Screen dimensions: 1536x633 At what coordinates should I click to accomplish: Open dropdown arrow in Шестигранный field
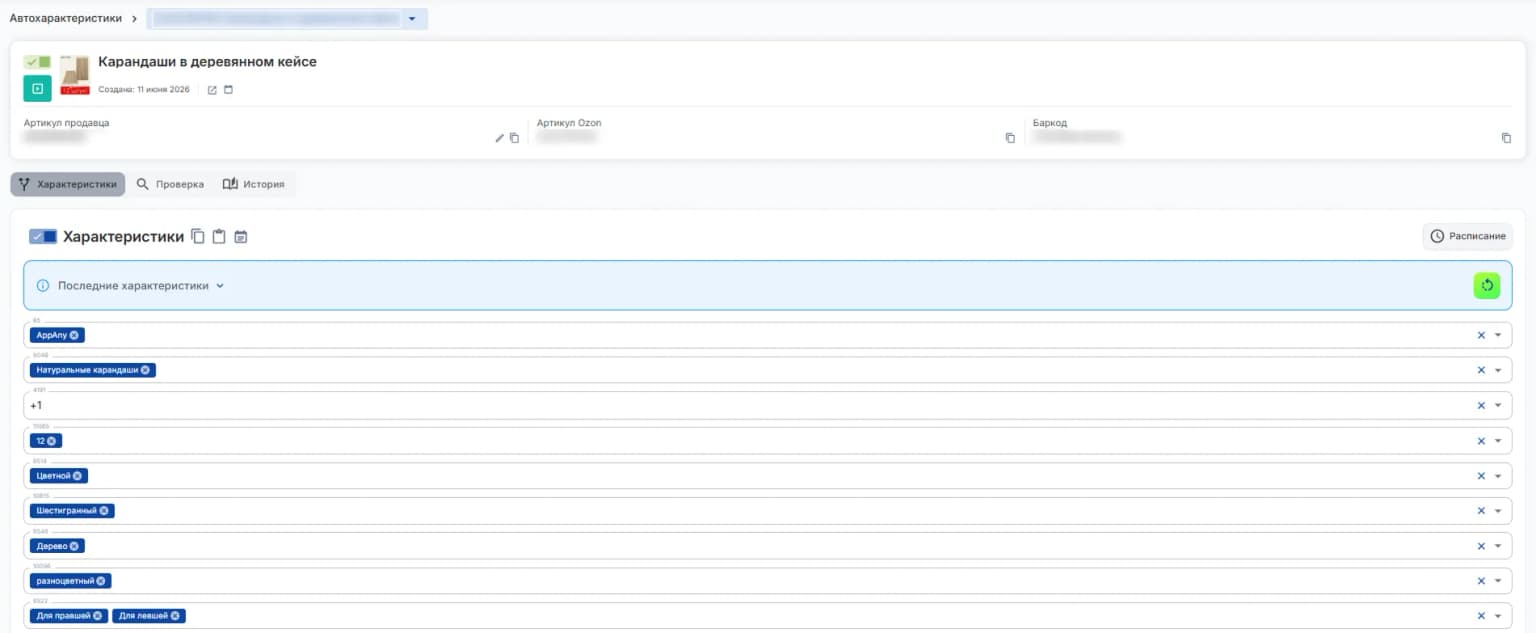tap(1498, 511)
